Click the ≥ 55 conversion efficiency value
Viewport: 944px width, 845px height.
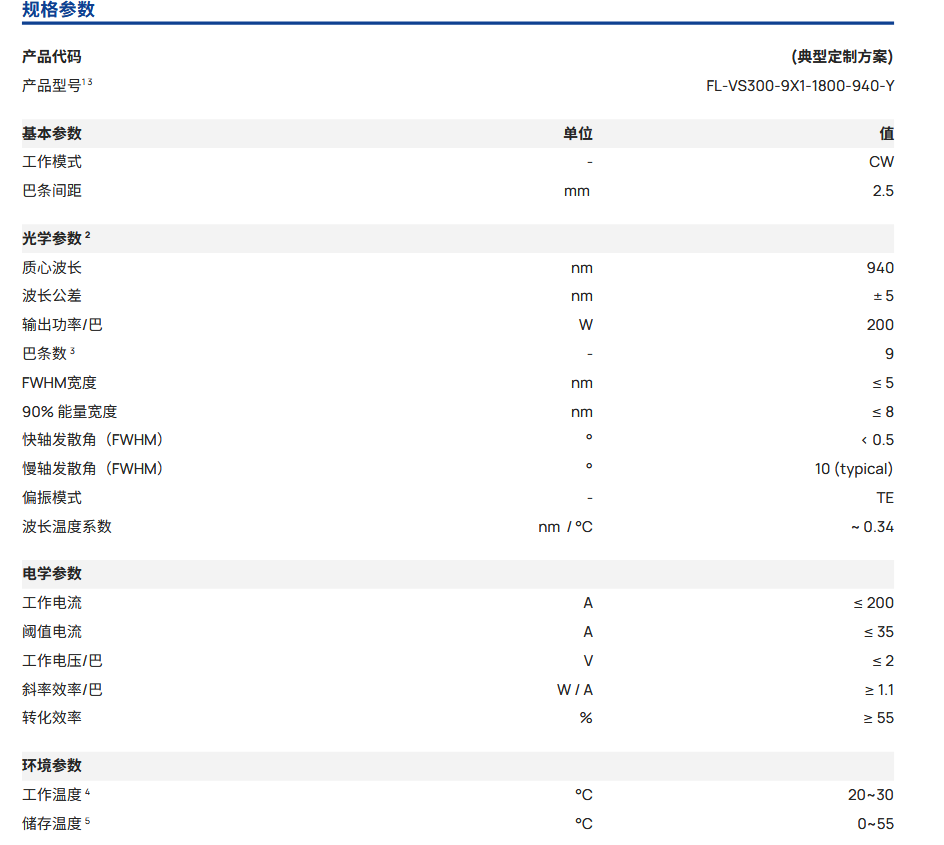click(x=878, y=718)
